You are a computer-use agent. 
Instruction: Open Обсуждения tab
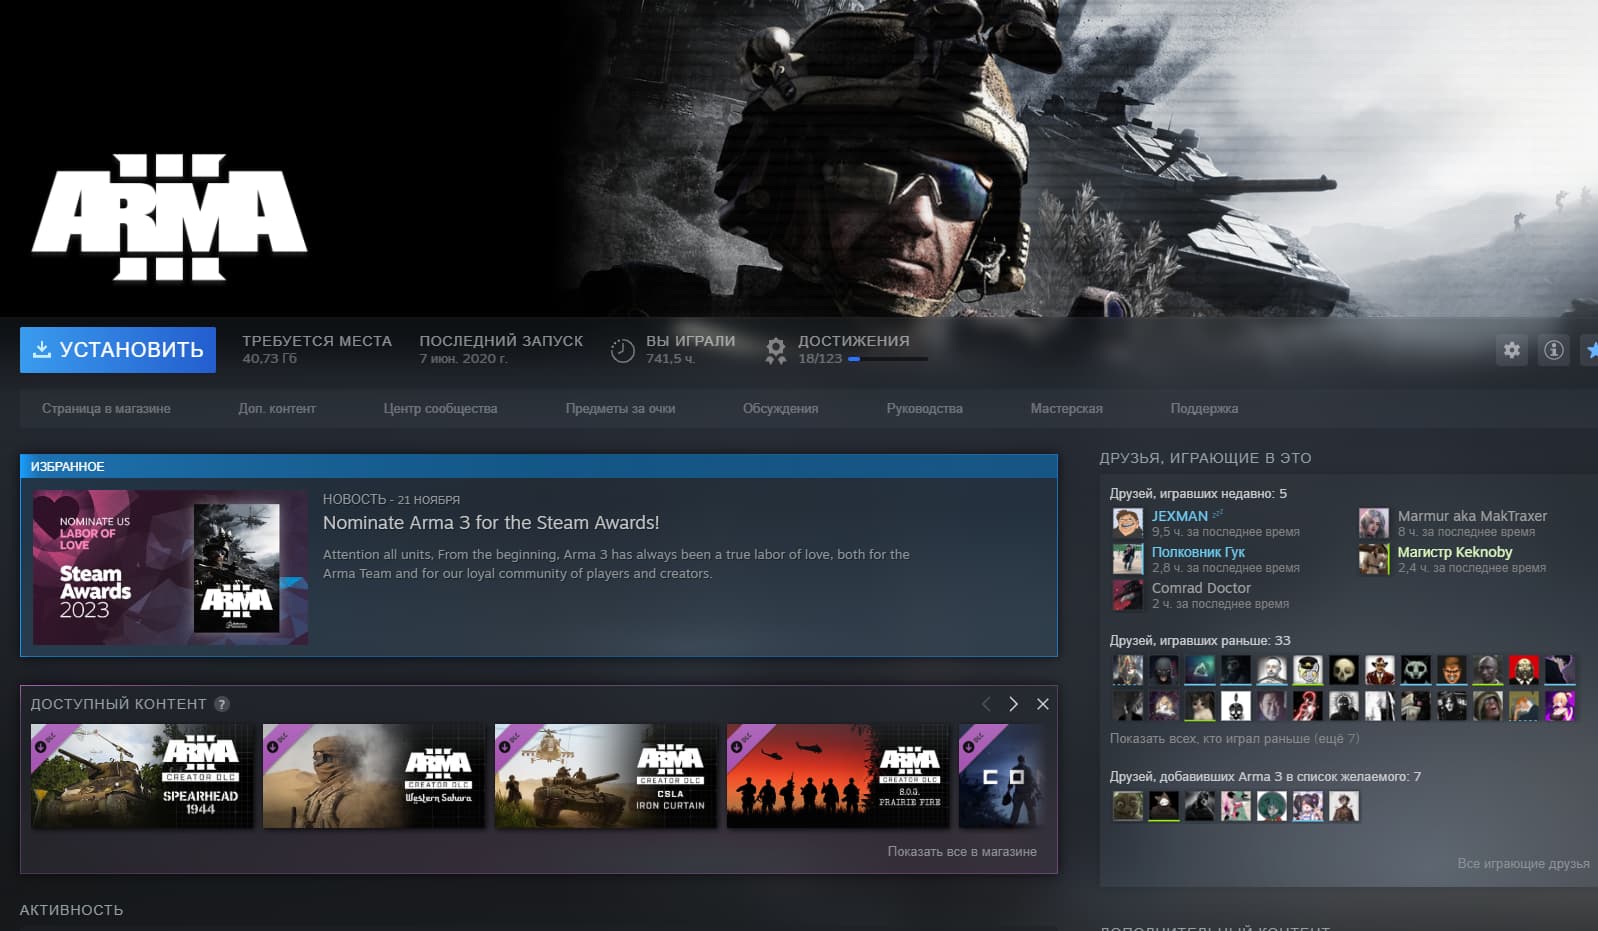pos(780,408)
